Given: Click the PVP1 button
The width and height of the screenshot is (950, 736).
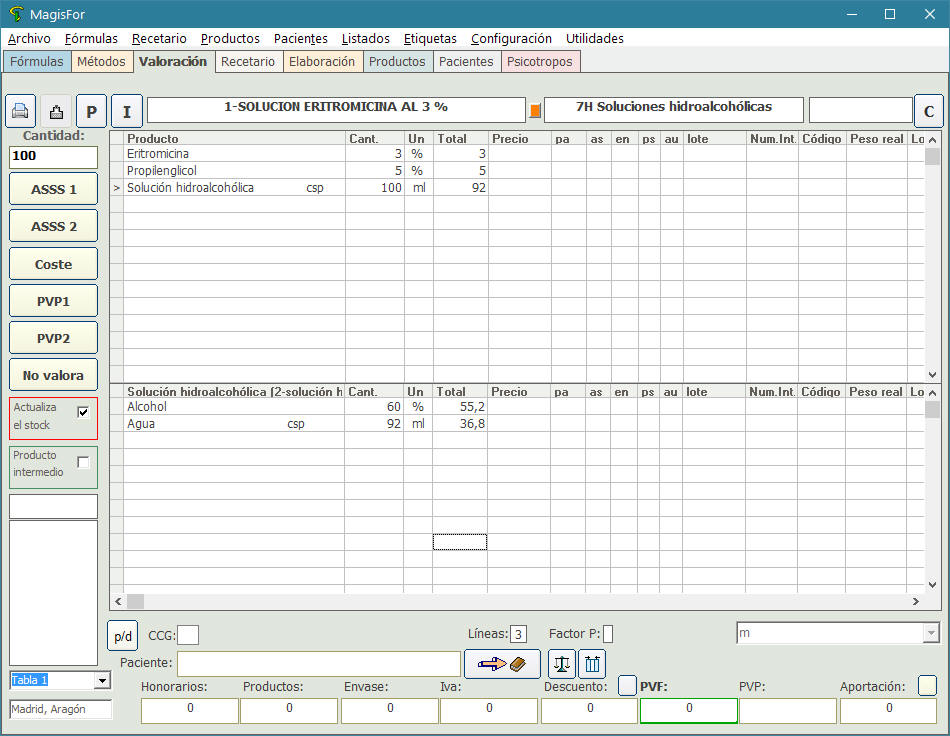Looking at the screenshot, I should (53, 301).
